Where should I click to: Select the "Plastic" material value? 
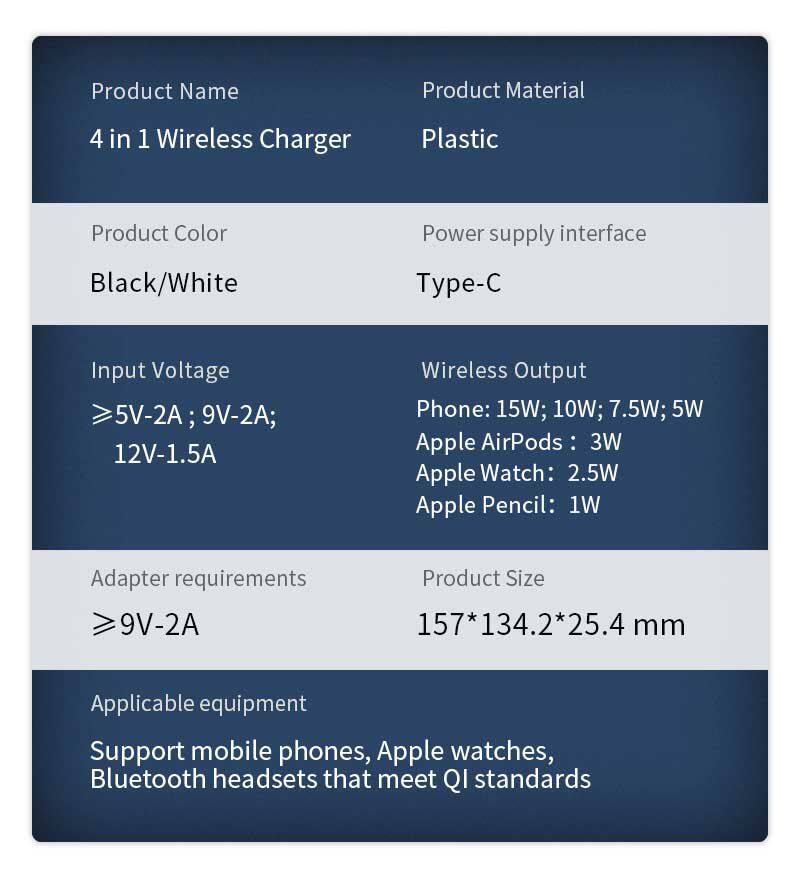click(460, 138)
